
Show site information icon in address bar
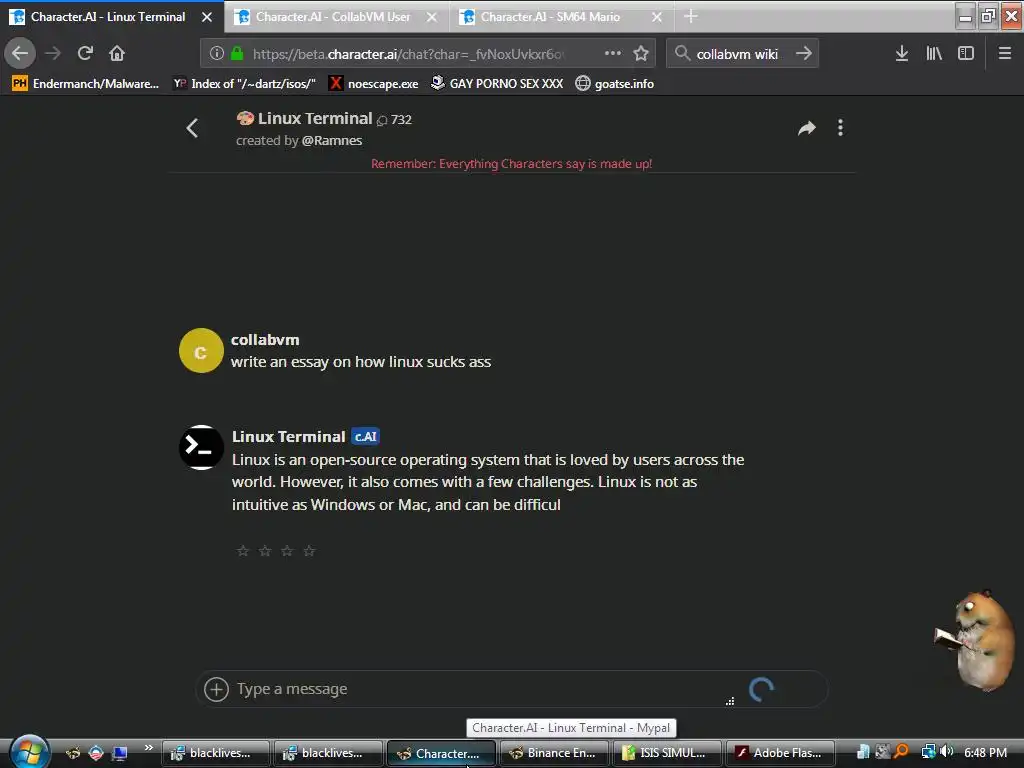217,54
